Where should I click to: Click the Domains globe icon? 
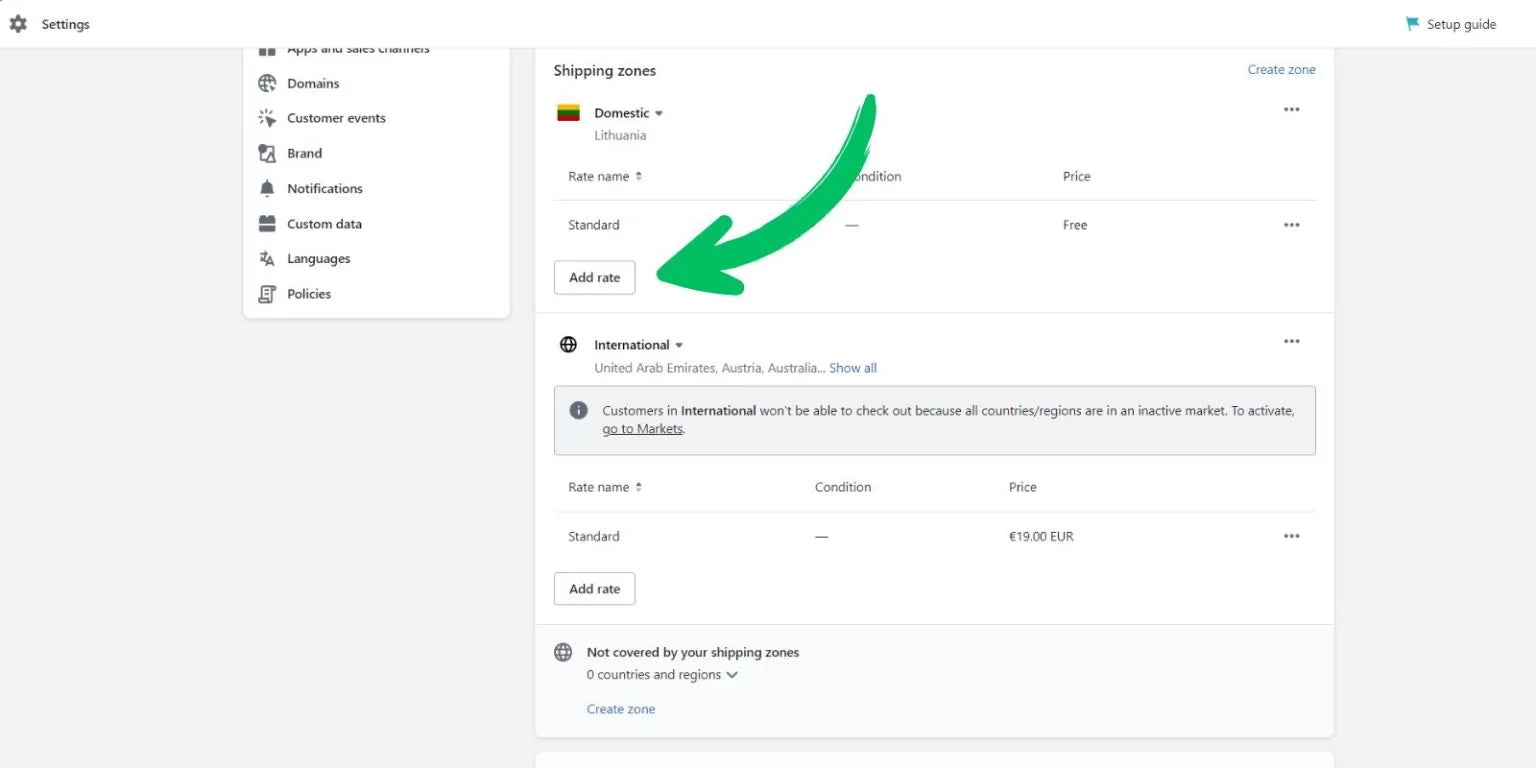[x=267, y=83]
